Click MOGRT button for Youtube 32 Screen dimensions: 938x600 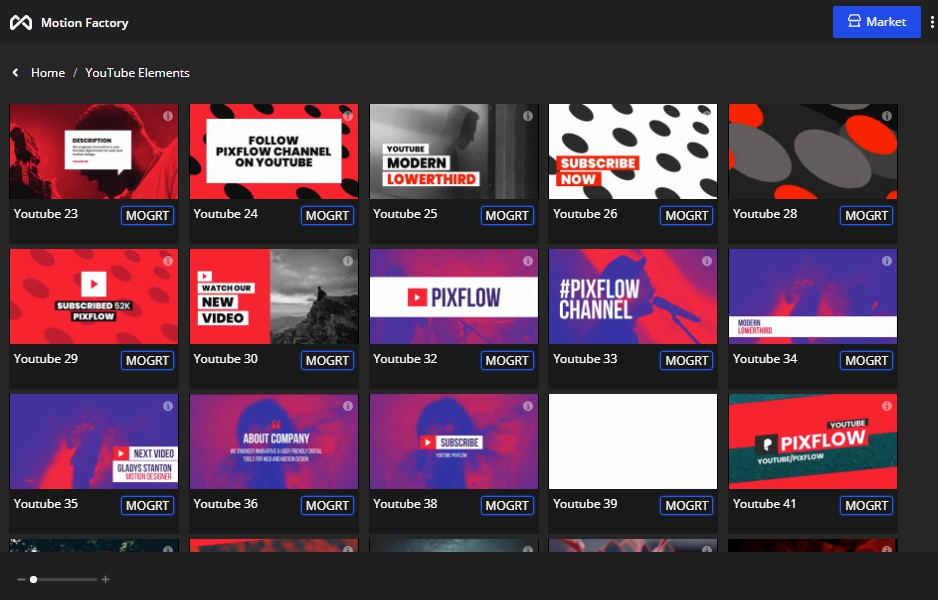point(507,361)
